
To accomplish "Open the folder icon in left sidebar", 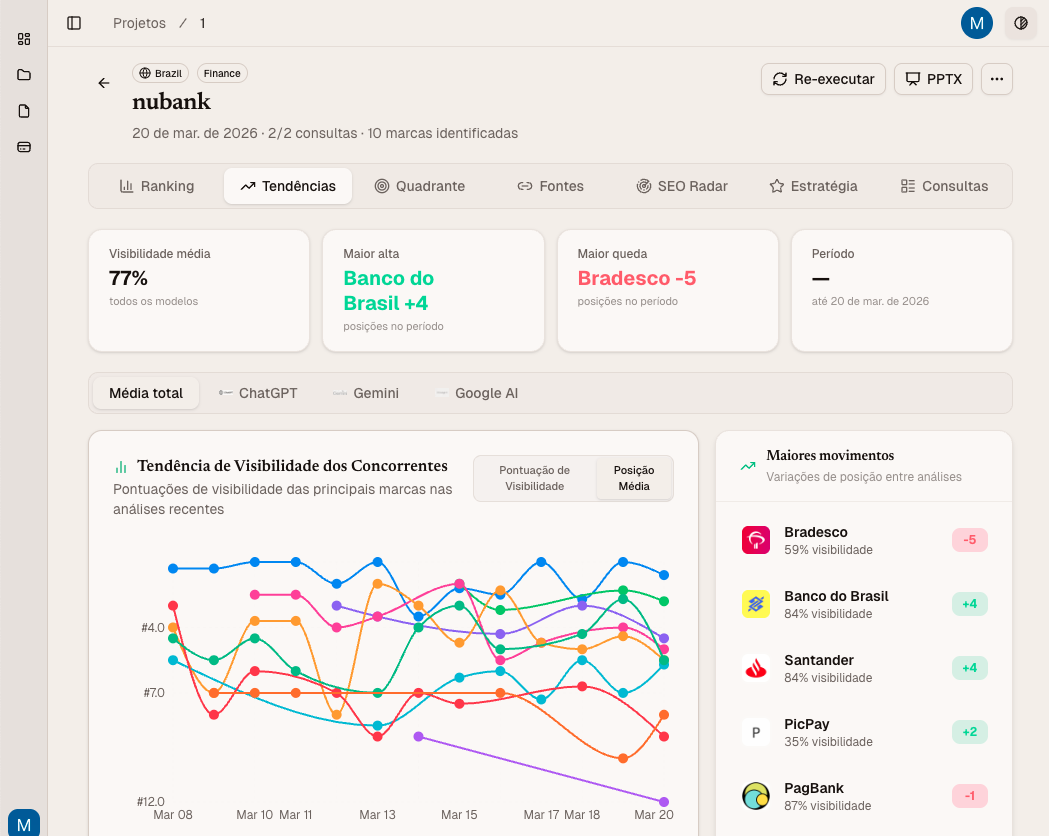I will pos(24,75).
